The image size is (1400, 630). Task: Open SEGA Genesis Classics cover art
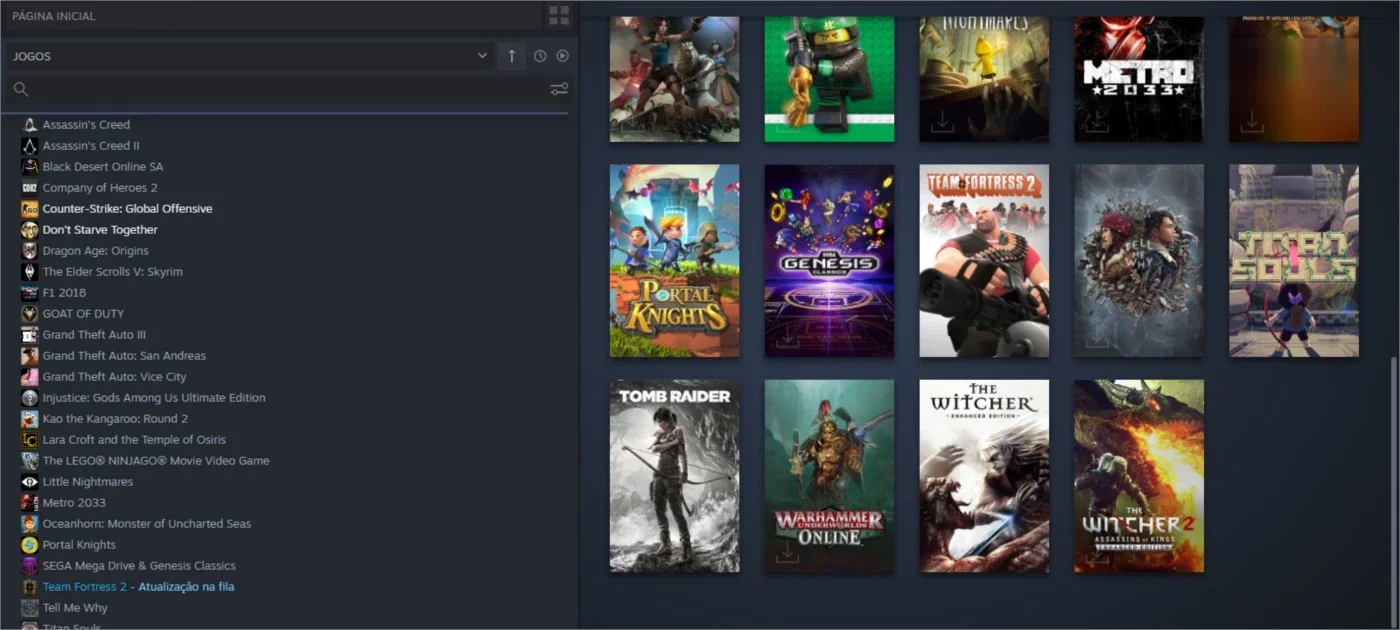[830, 261]
